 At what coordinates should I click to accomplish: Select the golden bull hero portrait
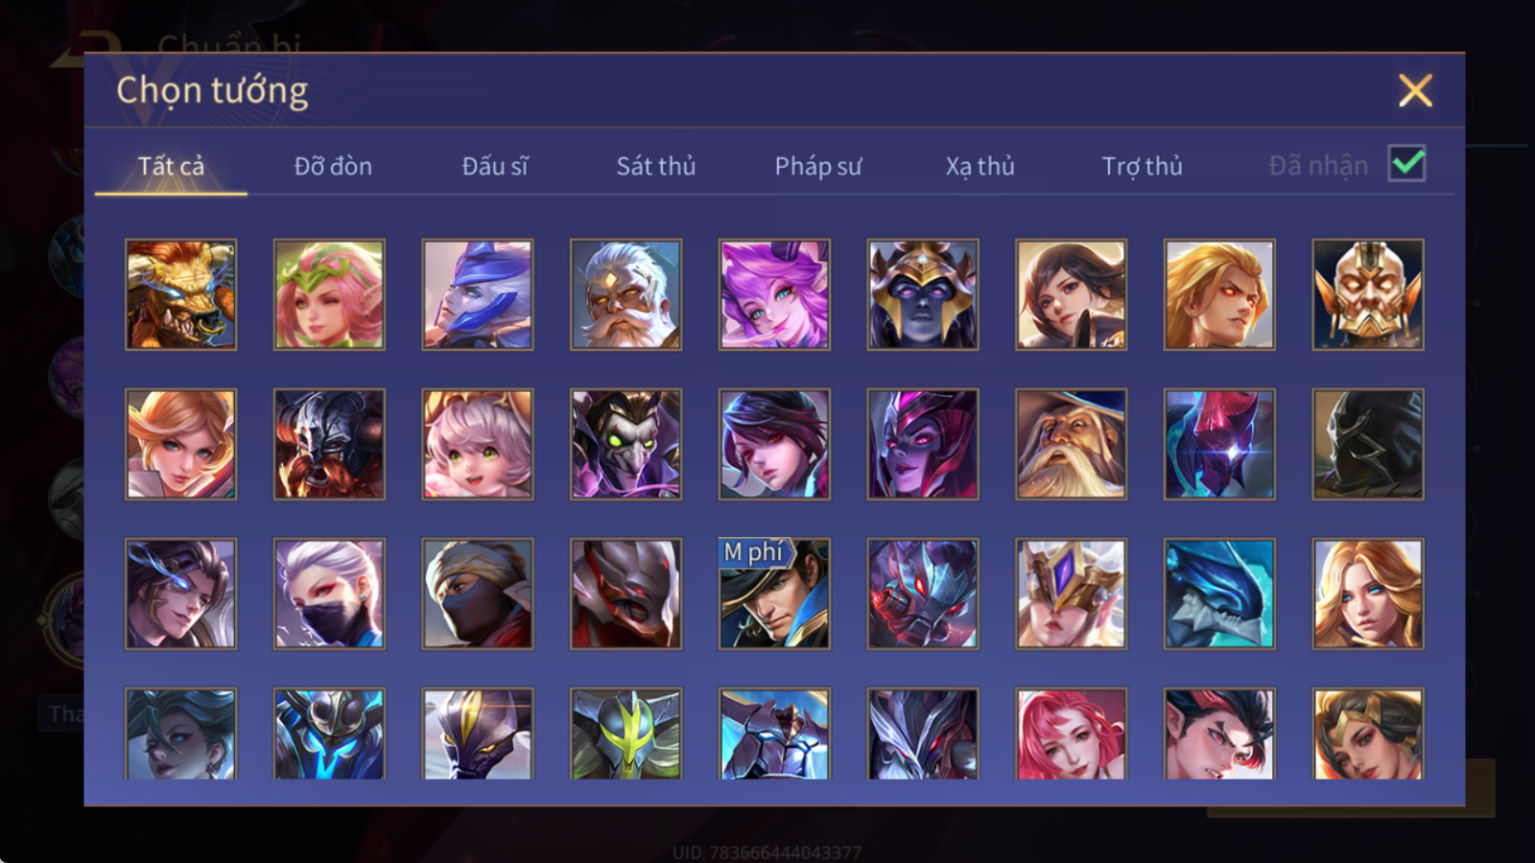(181, 294)
